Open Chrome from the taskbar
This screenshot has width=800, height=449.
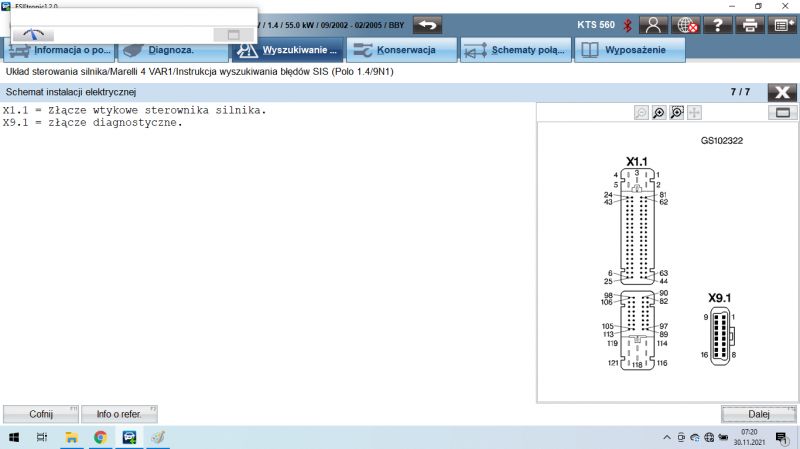101,437
